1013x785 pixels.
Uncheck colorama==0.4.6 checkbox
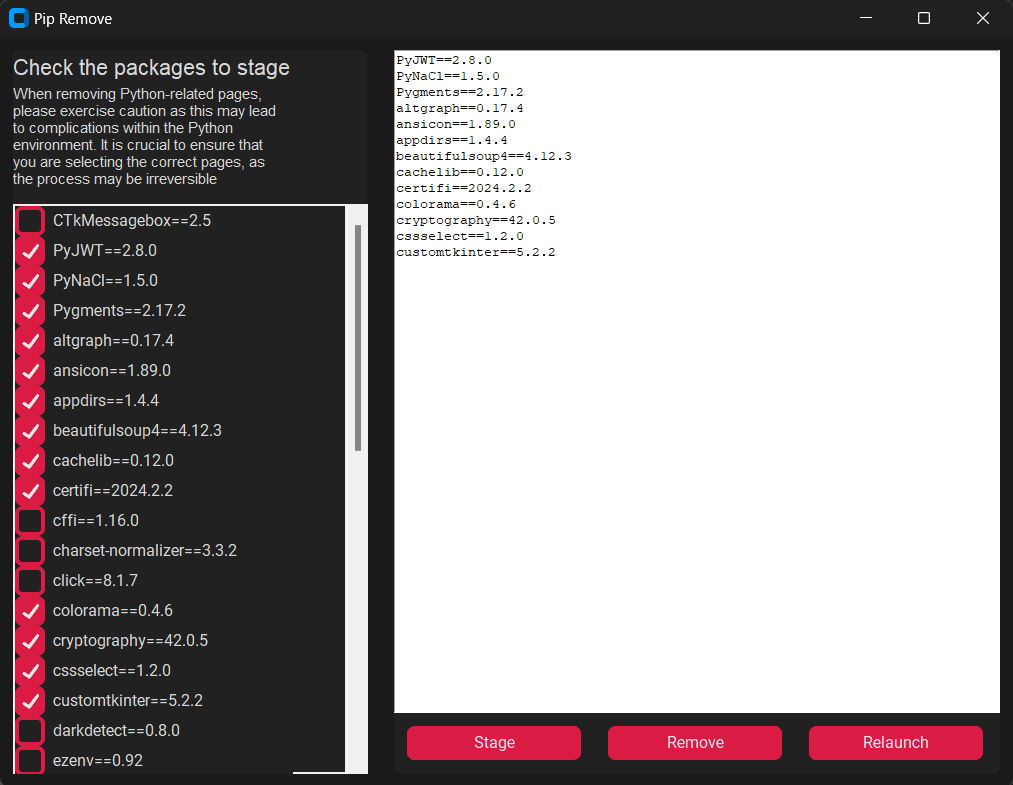(30, 611)
